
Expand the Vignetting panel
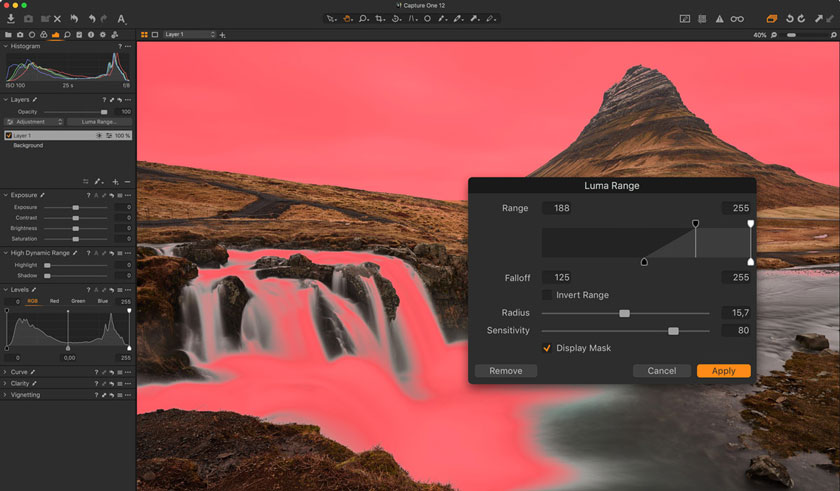25,395
